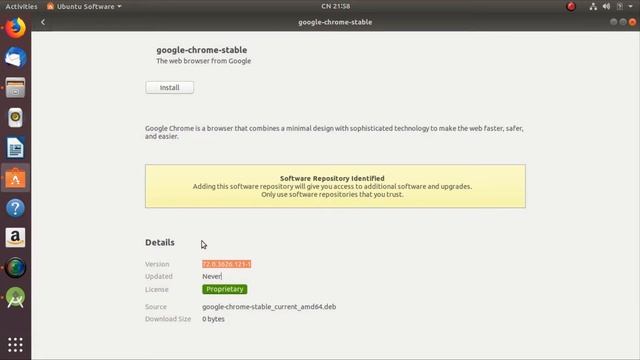This screenshot has width=640, height=360.
Task: Show Applications grid button
Action: click(x=16, y=345)
